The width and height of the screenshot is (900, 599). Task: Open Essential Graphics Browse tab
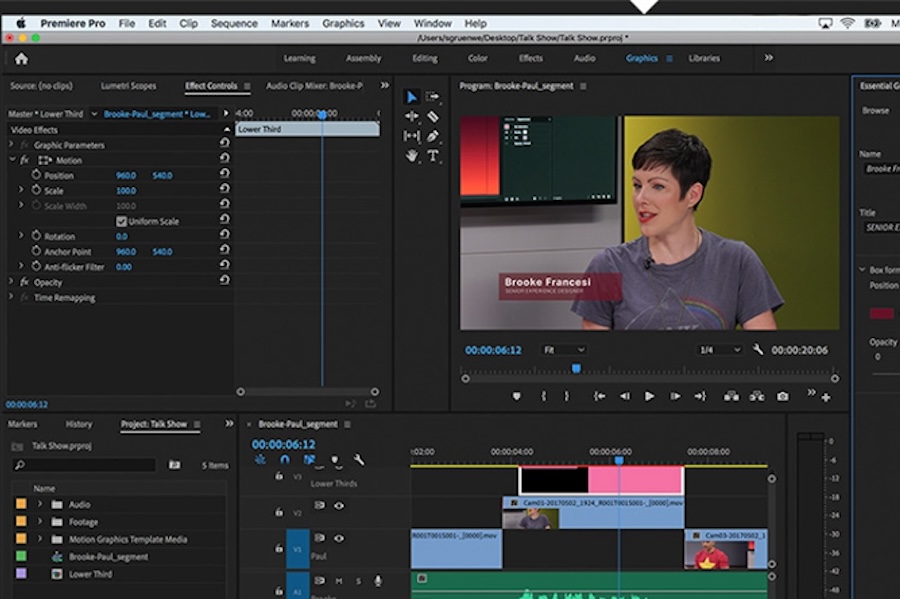(x=875, y=110)
